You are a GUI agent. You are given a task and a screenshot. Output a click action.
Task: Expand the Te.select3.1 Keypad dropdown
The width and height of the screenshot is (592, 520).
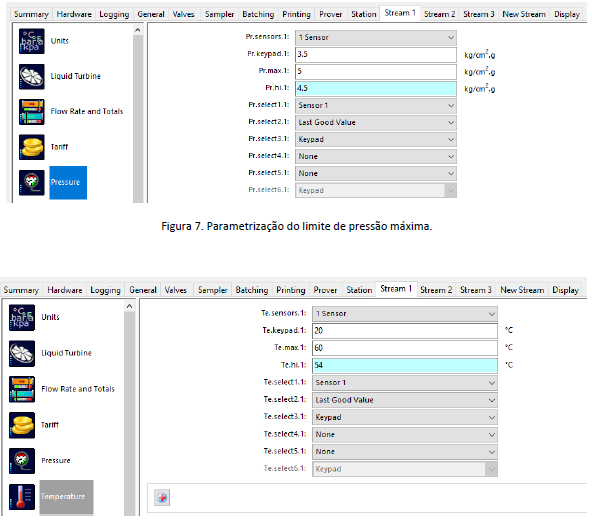pos(405,417)
